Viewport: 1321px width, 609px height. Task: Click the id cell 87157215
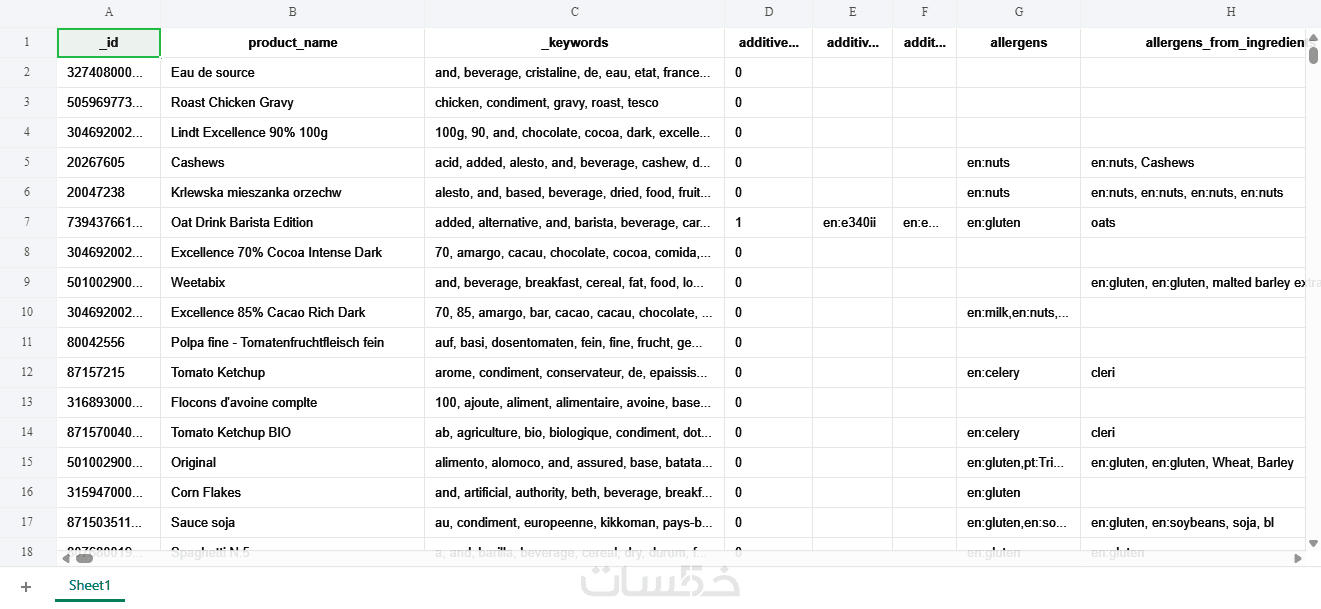click(x=109, y=372)
